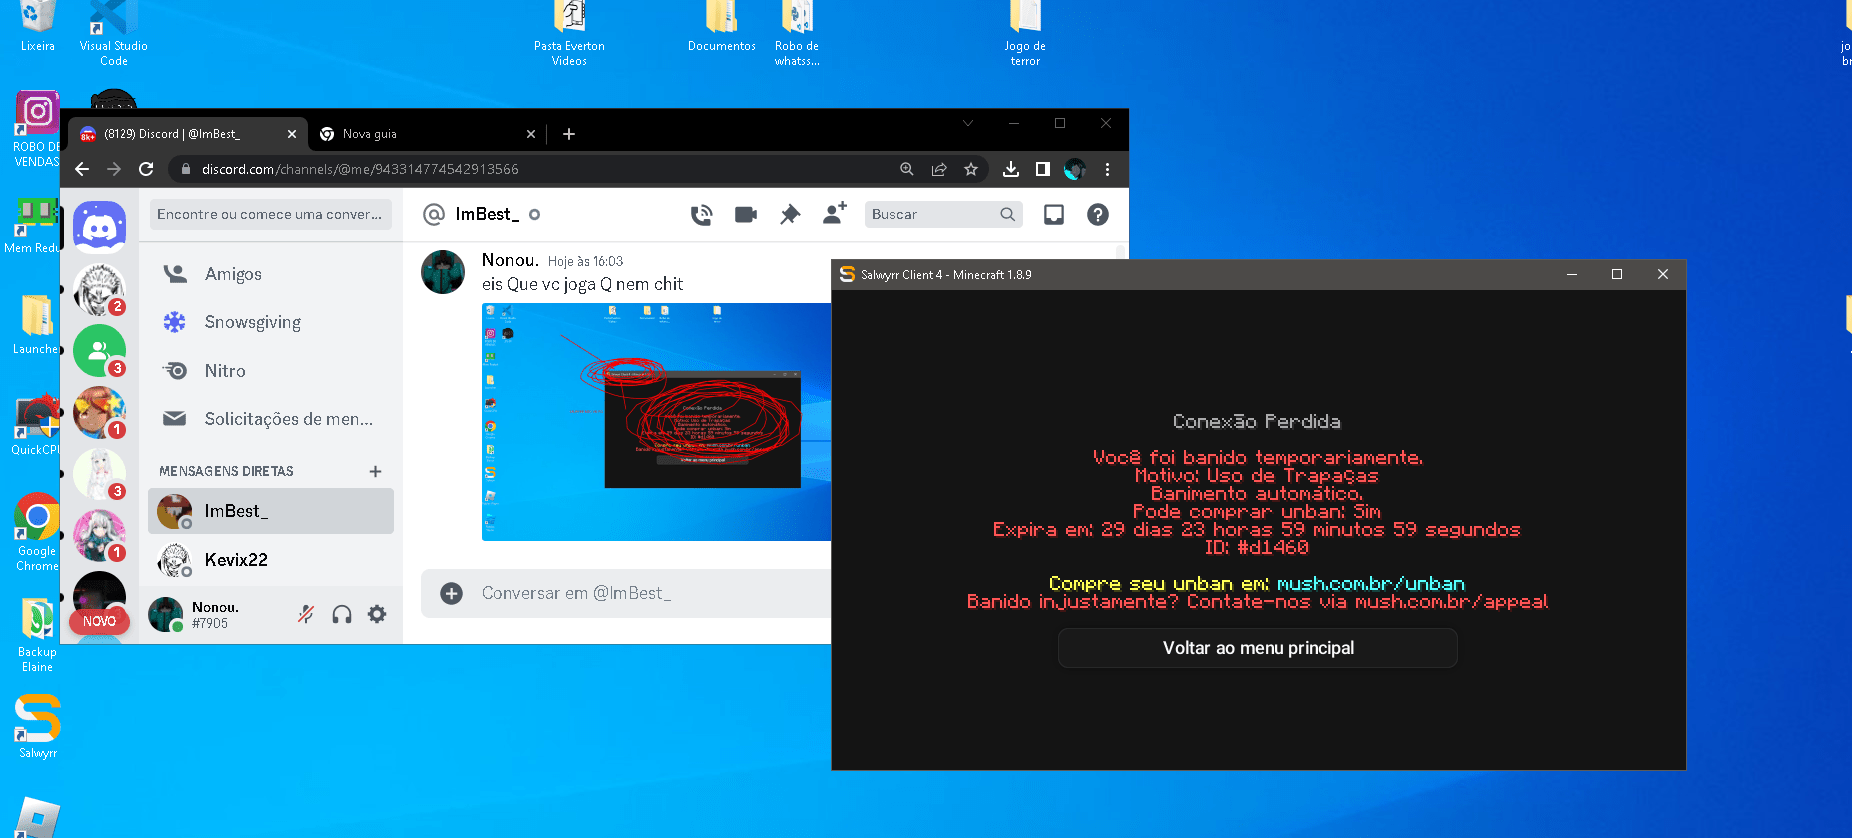This screenshot has height=838, width=1852.
Task: Open Chrome tab search chevron
Action: coord(968,123)
